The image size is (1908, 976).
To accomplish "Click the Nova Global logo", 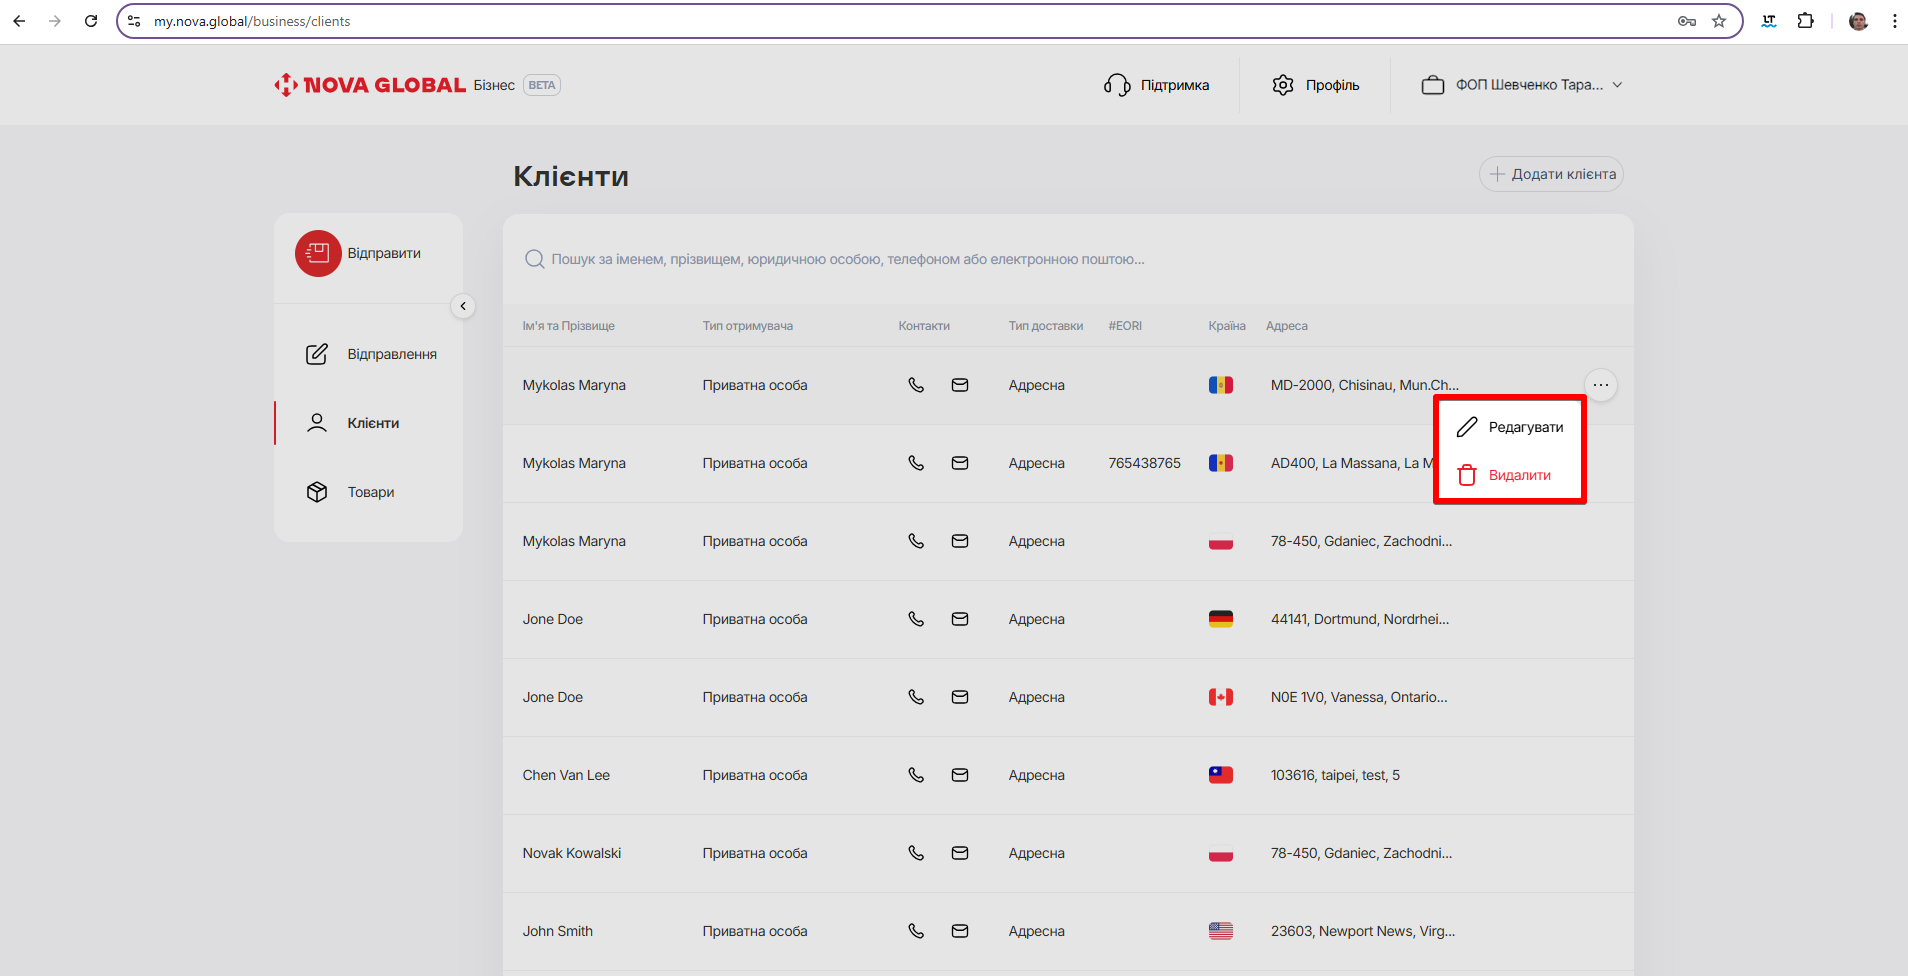I will [370, 85].
